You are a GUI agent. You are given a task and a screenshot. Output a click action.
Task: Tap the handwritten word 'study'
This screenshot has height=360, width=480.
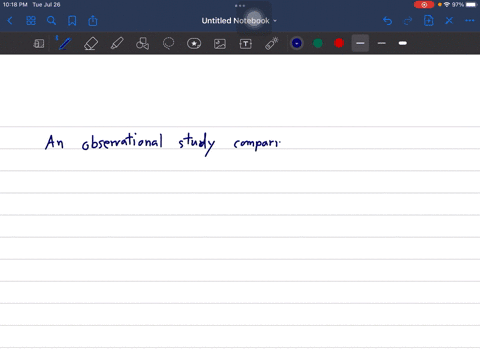196,144
